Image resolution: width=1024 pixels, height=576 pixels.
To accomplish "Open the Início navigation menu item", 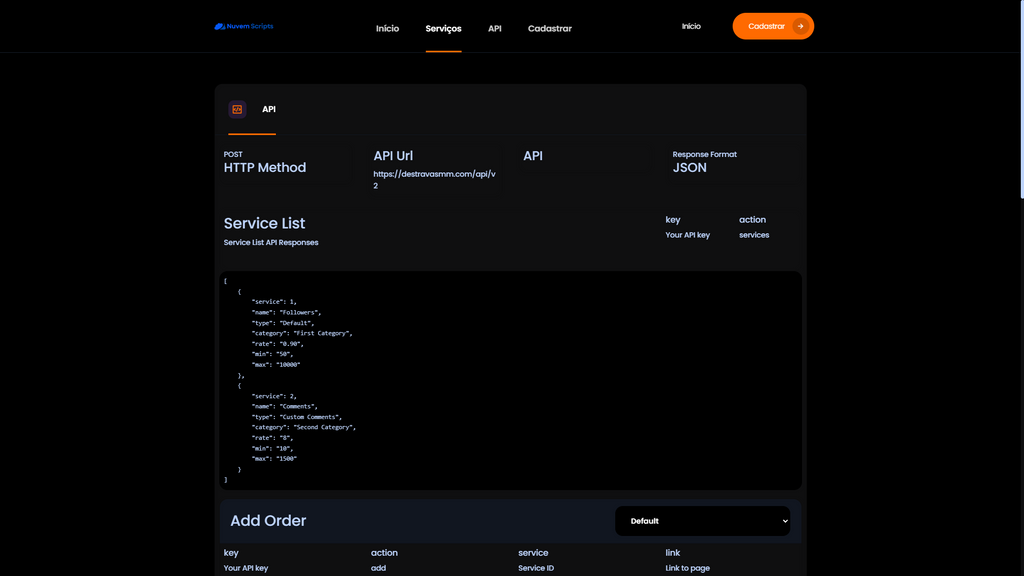I will tap(387, 28).
